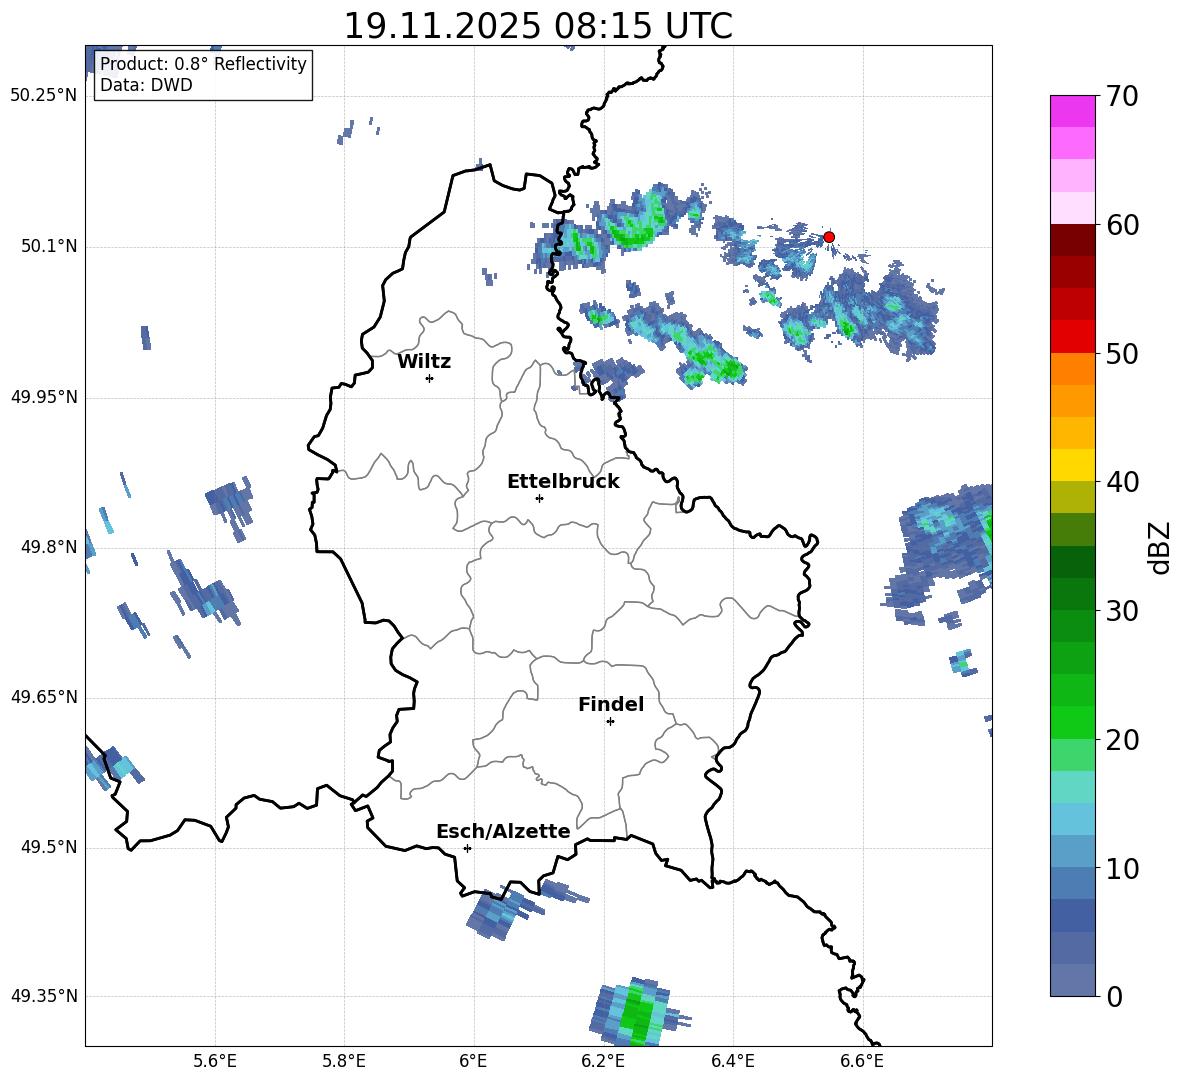Click the bright green colorbar segment at 20
Viewport: 1184px width, 1081px height.
tap(1072, 723)
